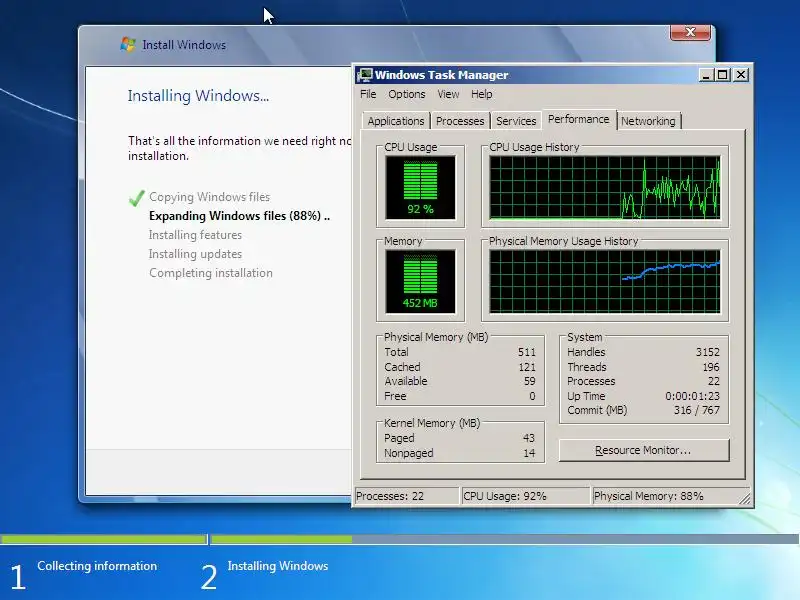This screenshot has width=800, height=600.
Task: Click the Threads count 196
Action: pos(711,367)
